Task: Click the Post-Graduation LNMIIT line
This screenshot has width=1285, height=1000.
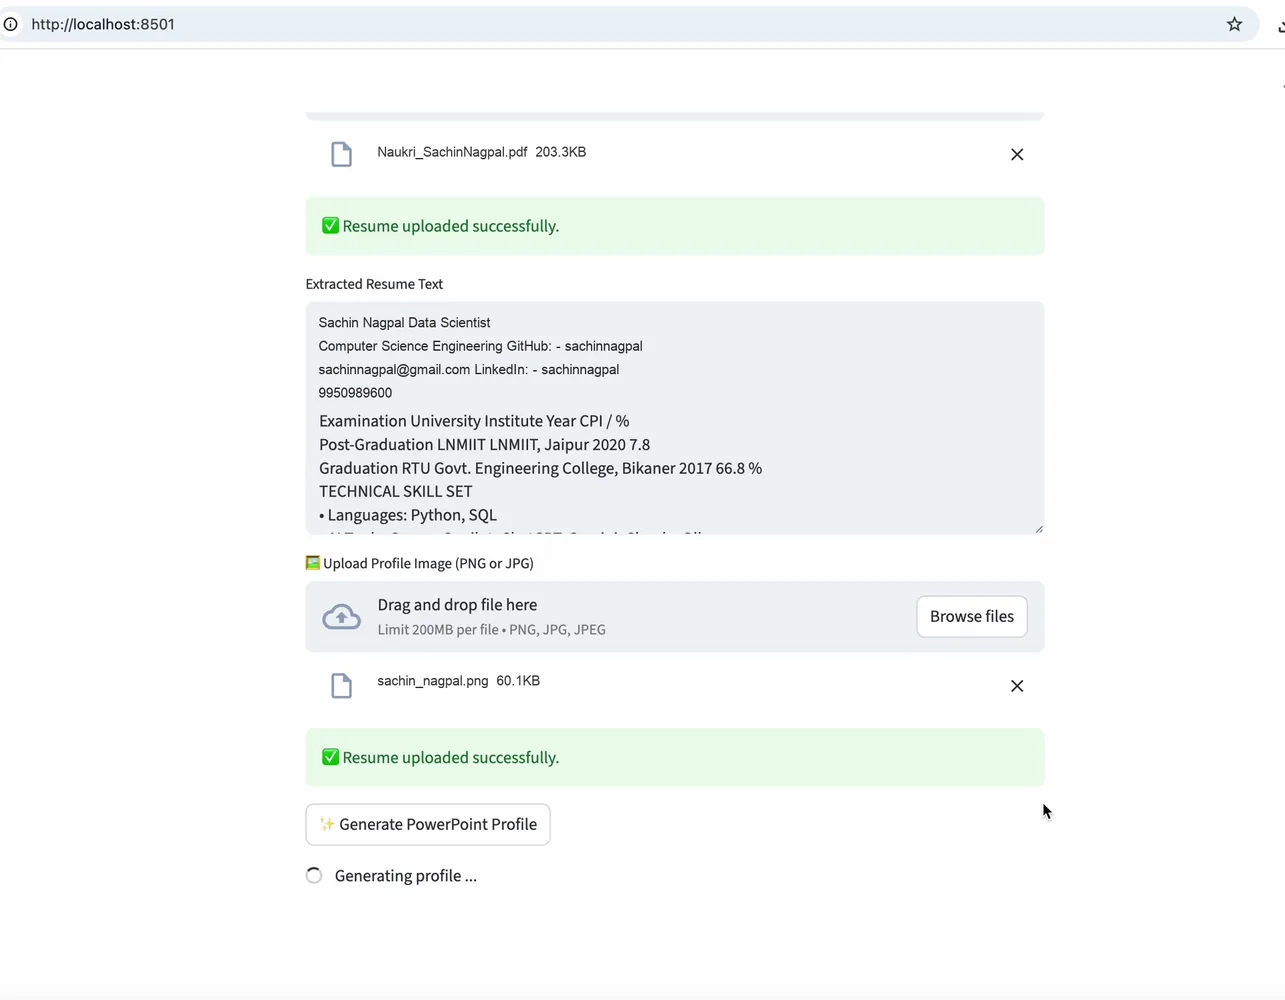Action: (484, 445)
